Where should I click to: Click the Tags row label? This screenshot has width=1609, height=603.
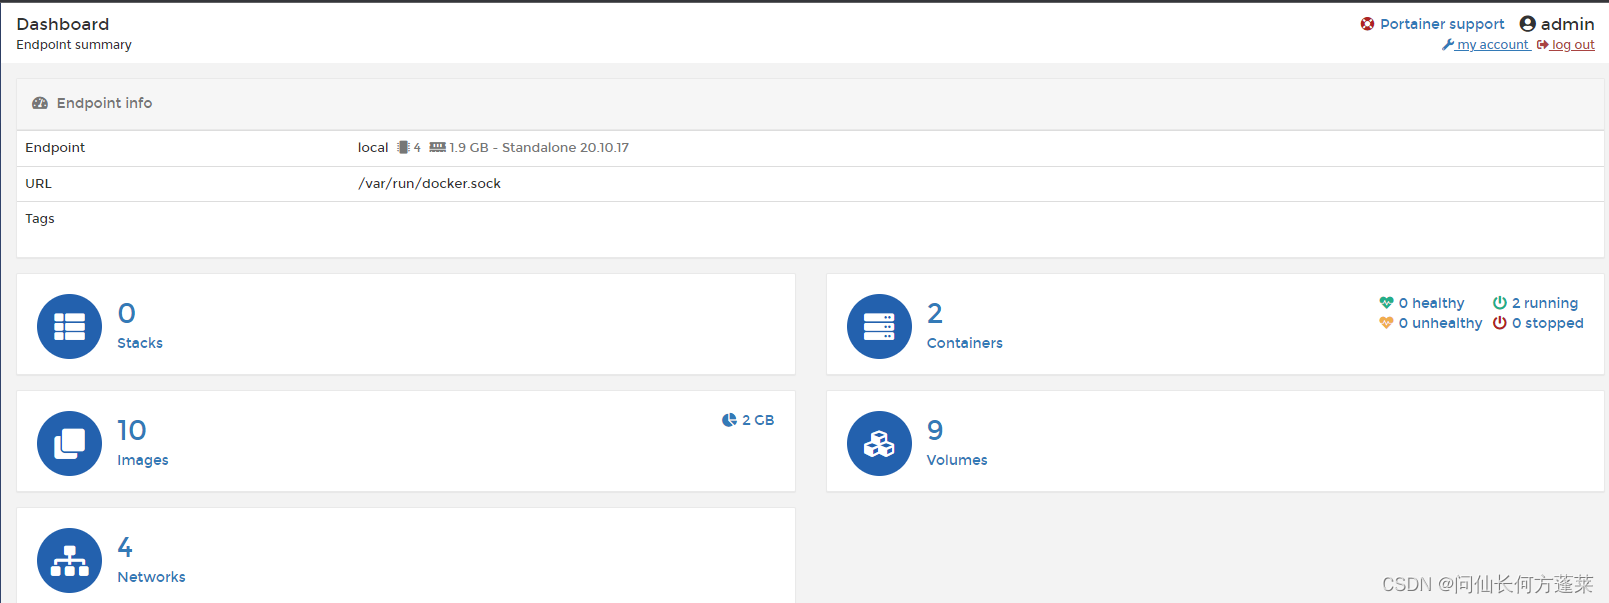coord(40,219)
